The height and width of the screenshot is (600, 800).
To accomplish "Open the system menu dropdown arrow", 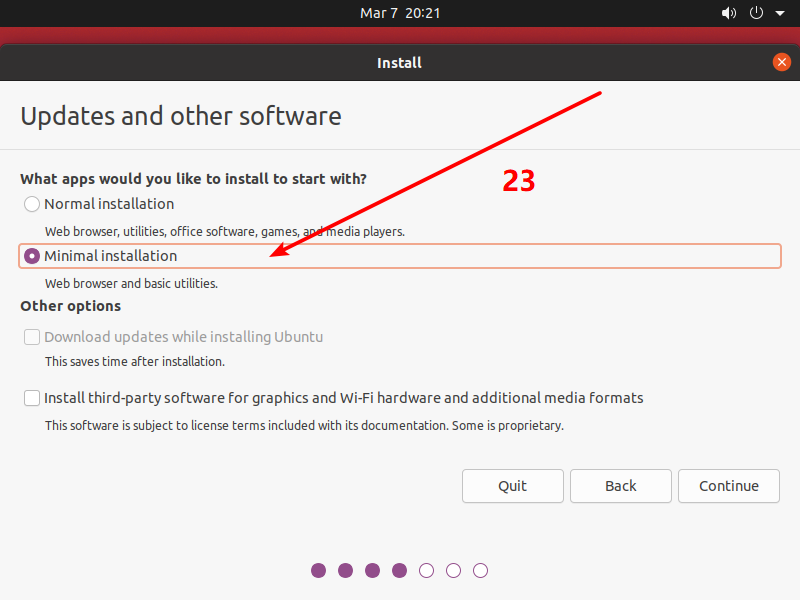I will [x=780, y=13].
